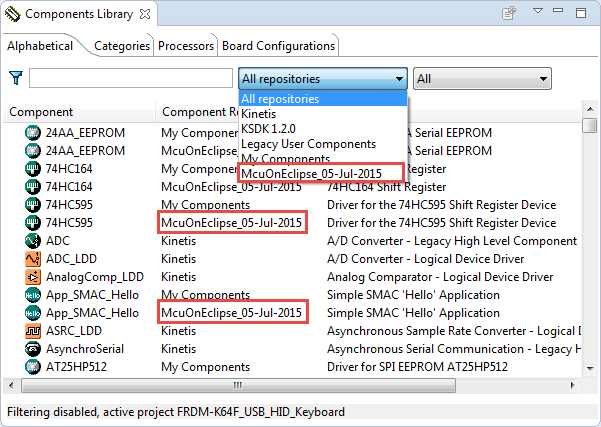Switch to the Categories tab
This screenshot has width=601, height=427.
[122, 46]
